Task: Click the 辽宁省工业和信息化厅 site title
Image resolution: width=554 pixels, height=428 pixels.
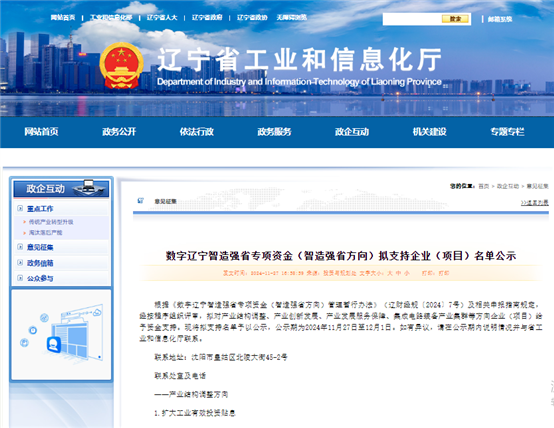Action: (x=300, y=59)
